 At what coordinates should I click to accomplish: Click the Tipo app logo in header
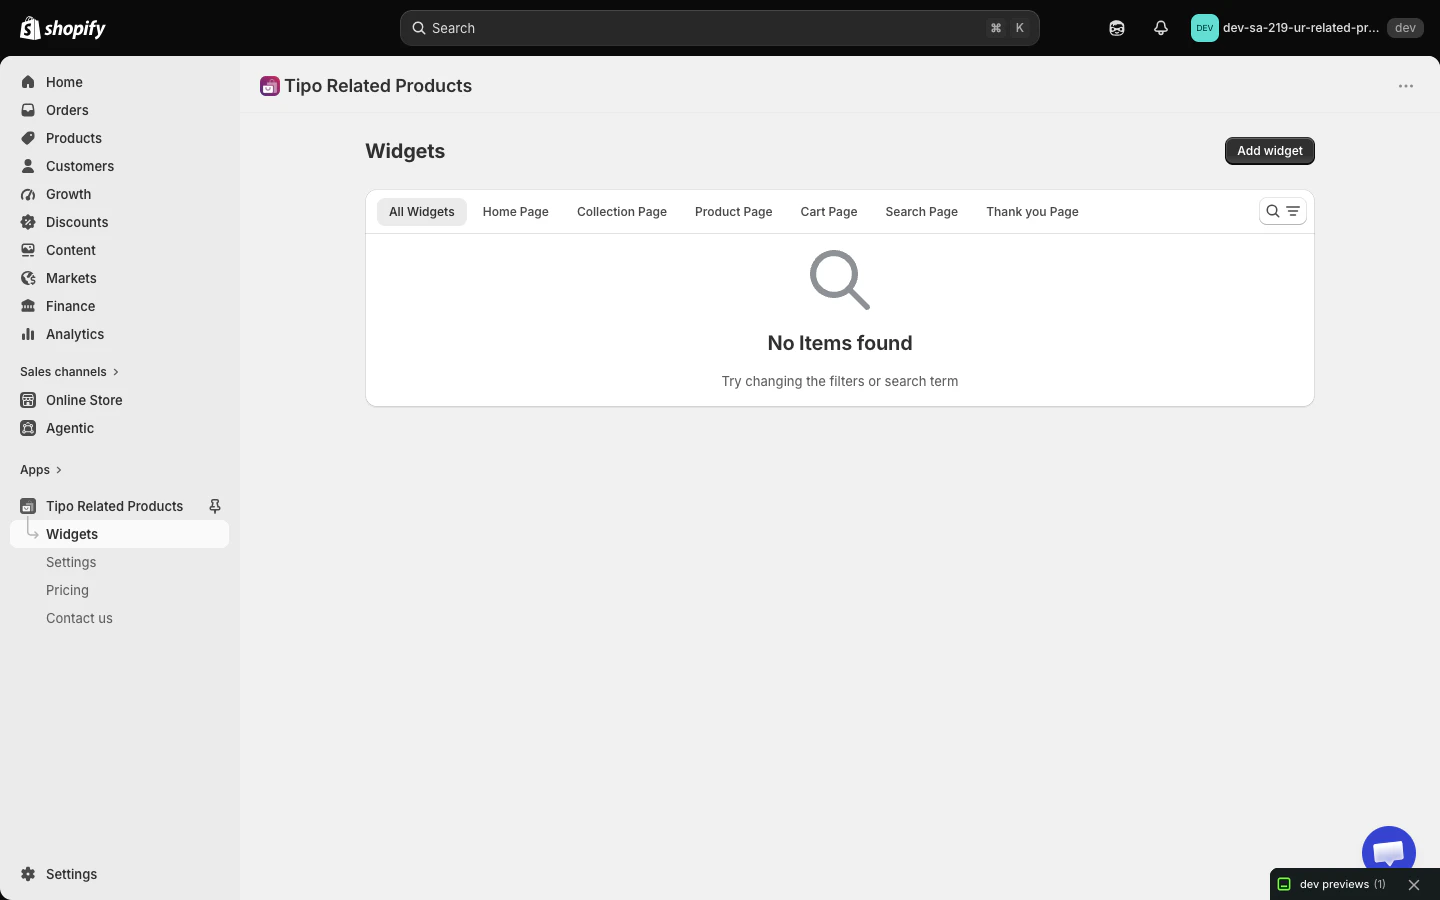[270, 86]
